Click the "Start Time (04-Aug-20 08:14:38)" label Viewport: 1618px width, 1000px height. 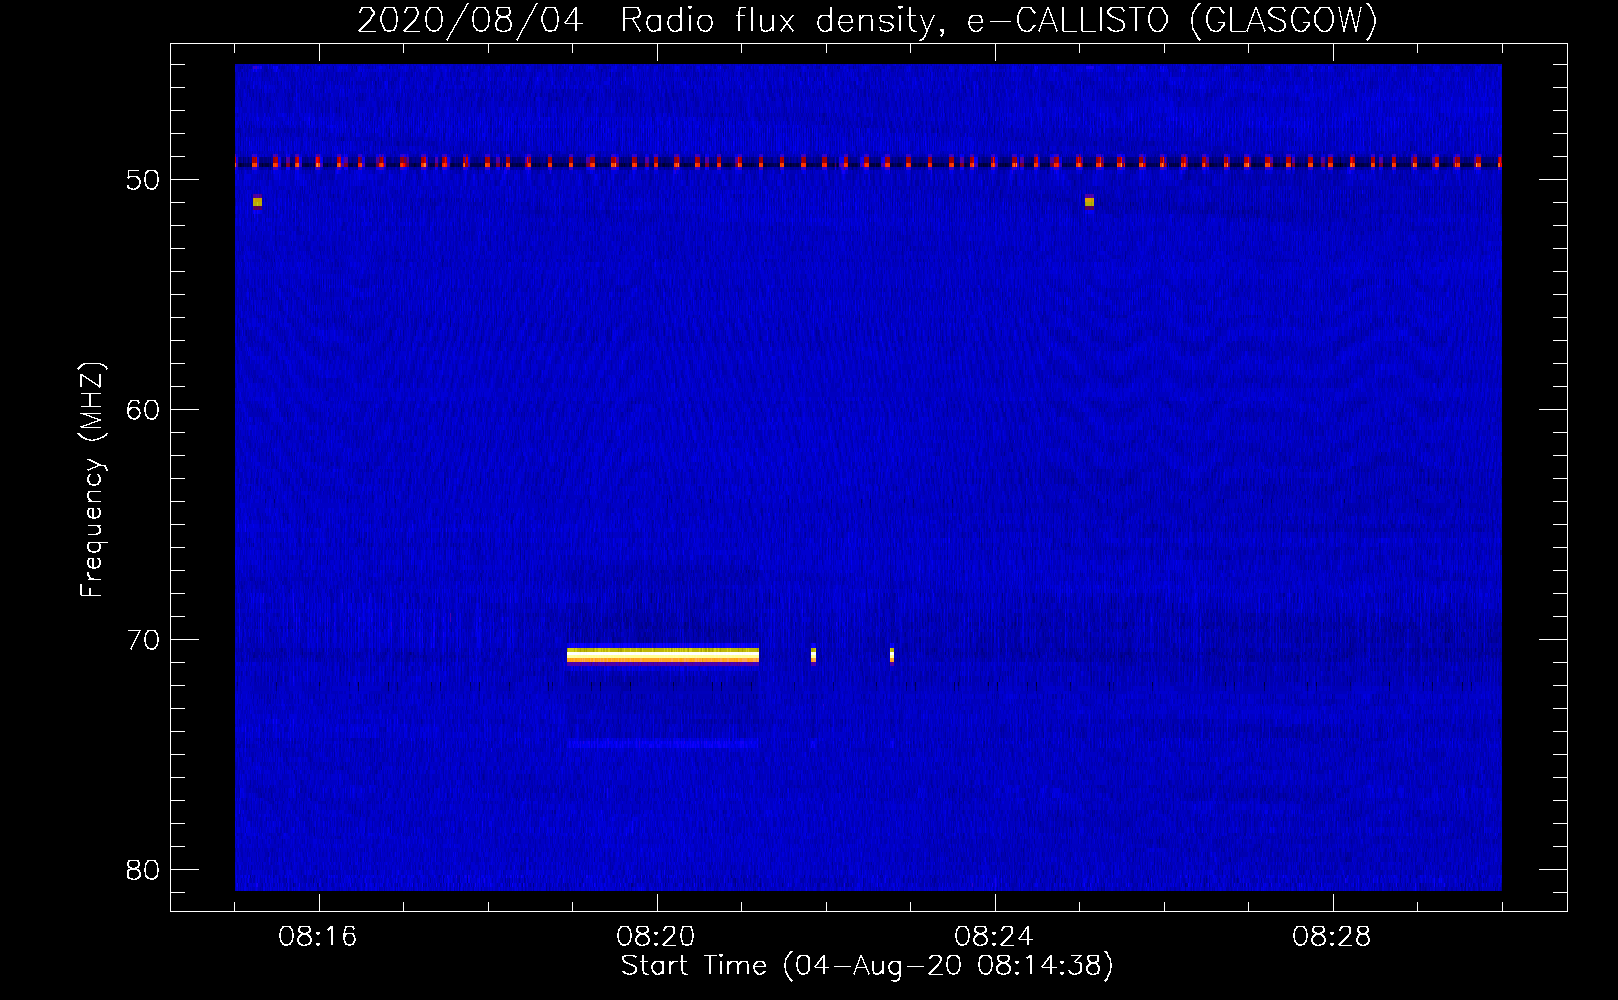point(867,966)
